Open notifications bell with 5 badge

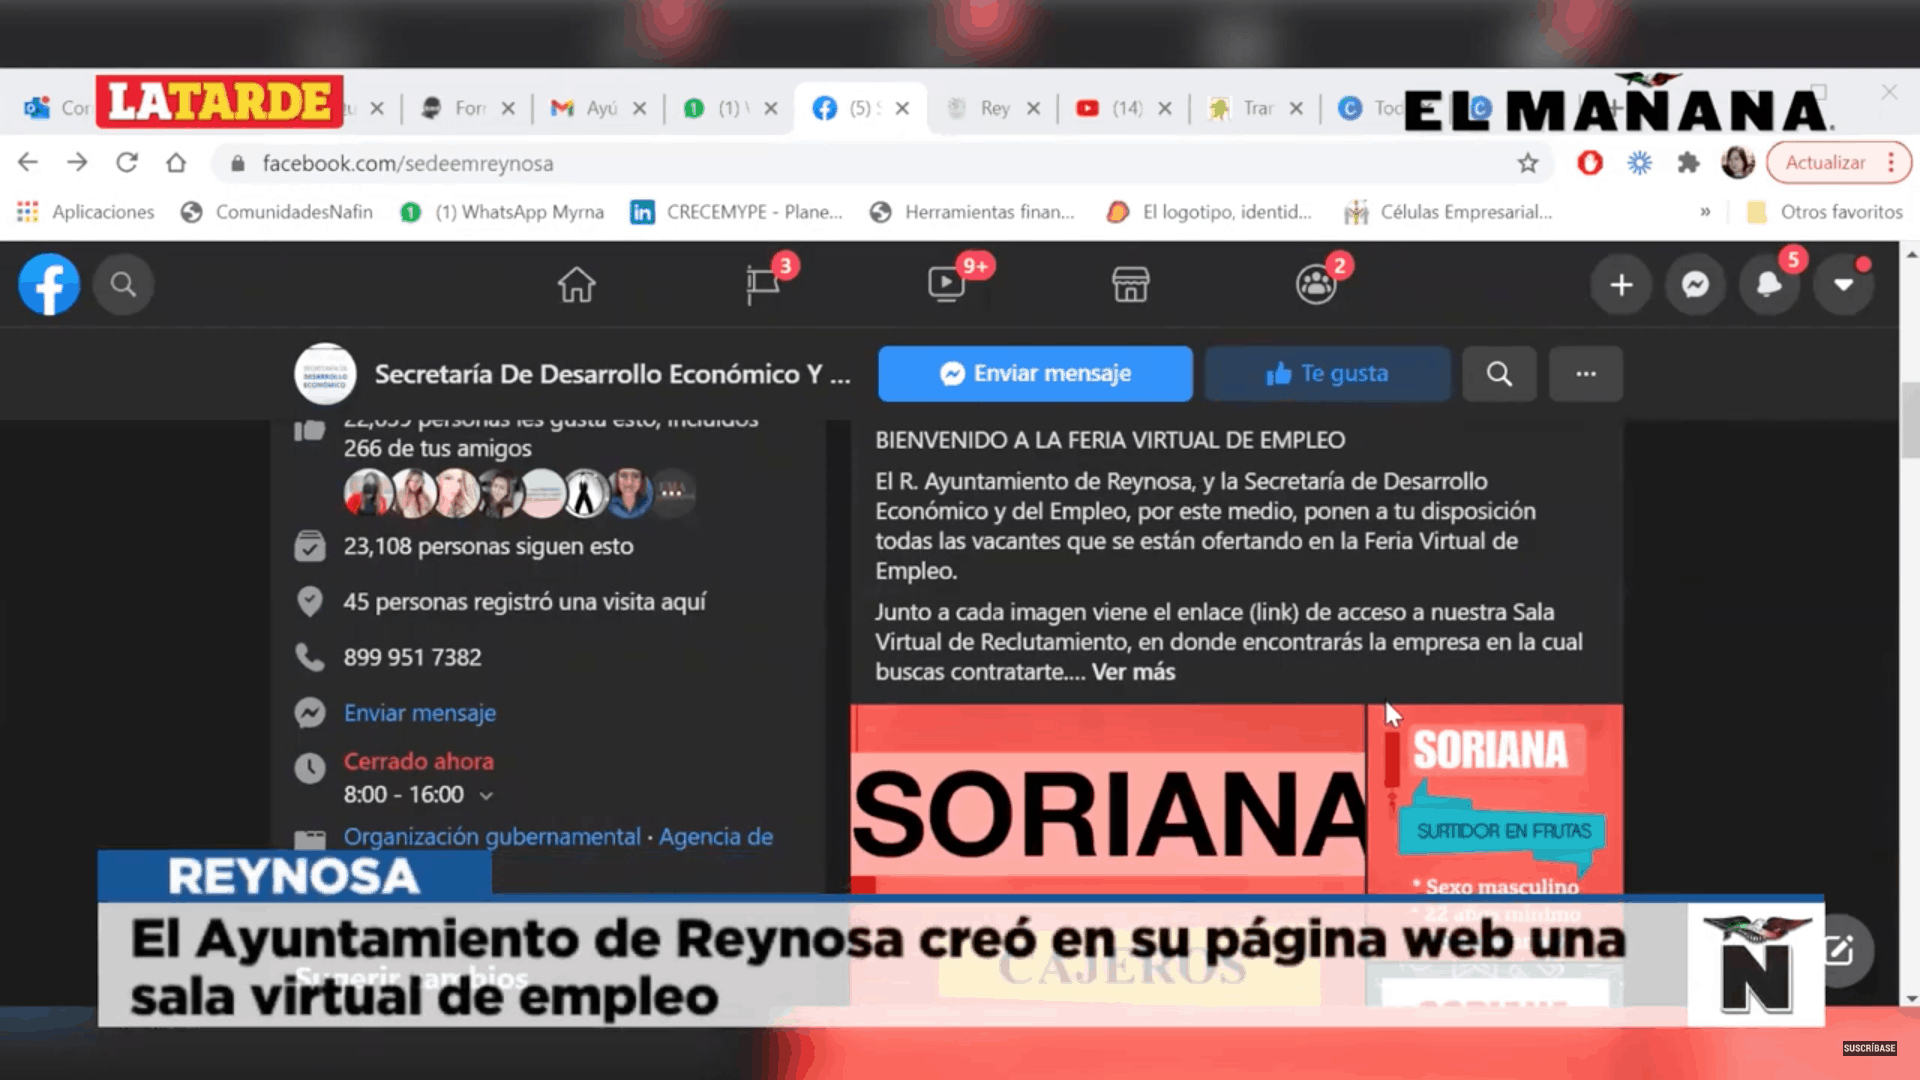(1769, 285)
